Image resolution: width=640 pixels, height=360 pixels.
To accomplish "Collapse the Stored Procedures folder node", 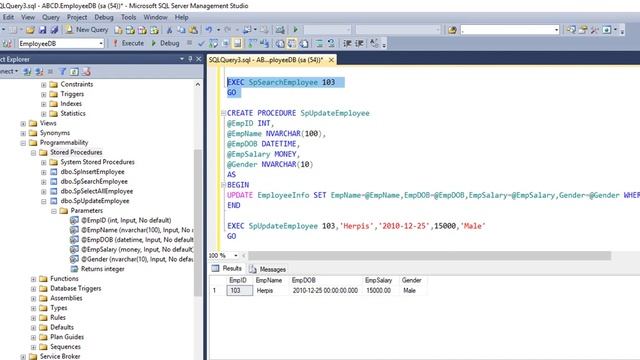I will (x=33, y=153).
